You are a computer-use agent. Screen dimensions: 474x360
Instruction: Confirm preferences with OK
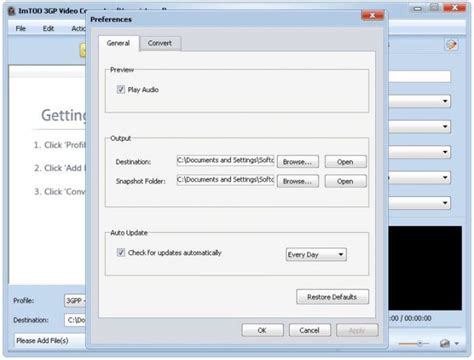[262, 330]
